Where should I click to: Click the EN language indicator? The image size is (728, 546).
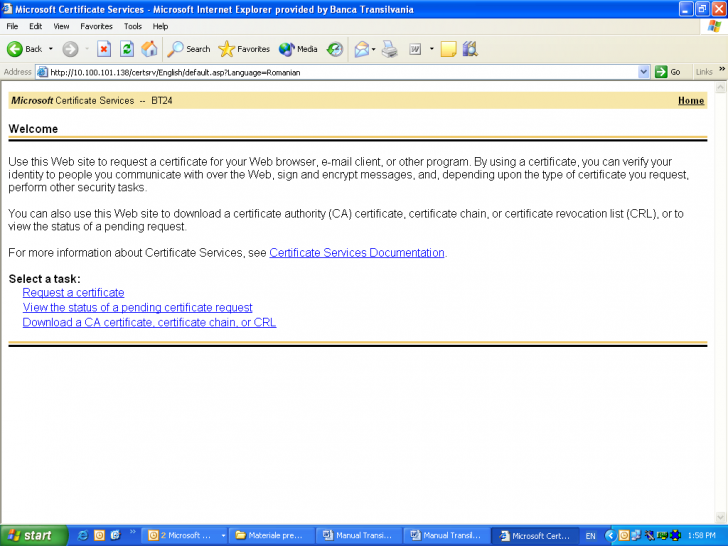(590, 536)
